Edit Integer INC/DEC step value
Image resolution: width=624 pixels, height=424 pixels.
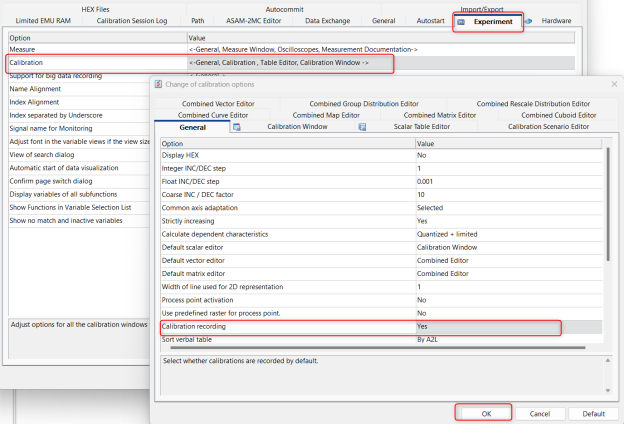pyautogui.click(x=509, y=168)
